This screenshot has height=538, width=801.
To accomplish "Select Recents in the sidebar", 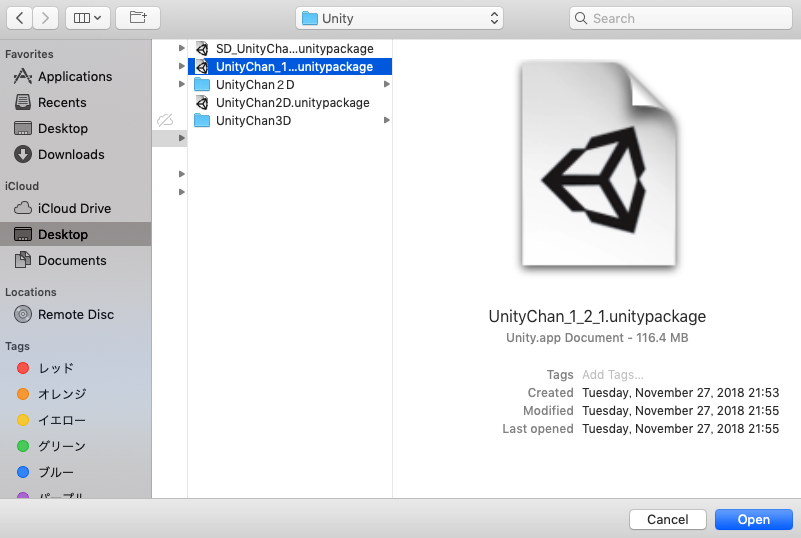I will (62, 102).
